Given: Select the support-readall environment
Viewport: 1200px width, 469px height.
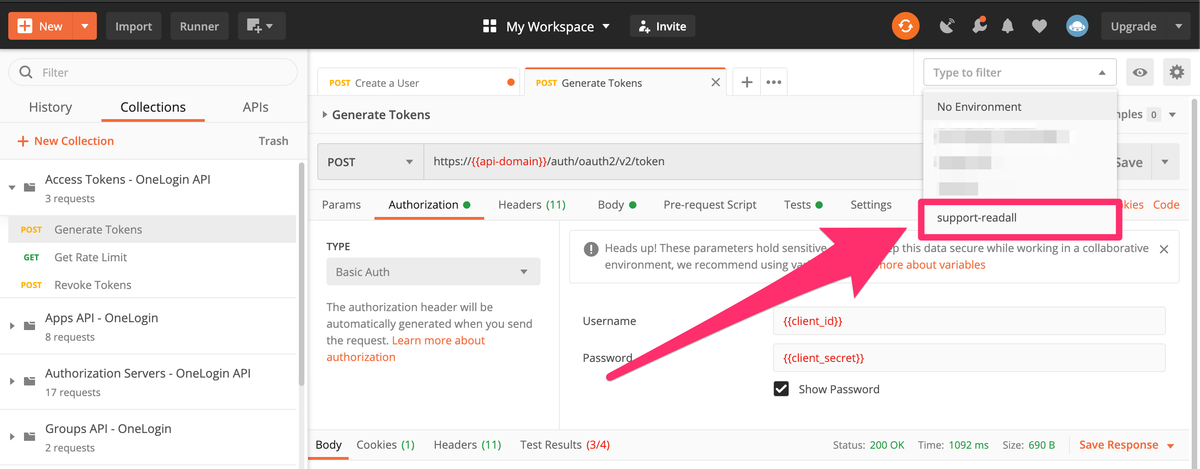Looking at the screenshot, I should [1018, 217].
